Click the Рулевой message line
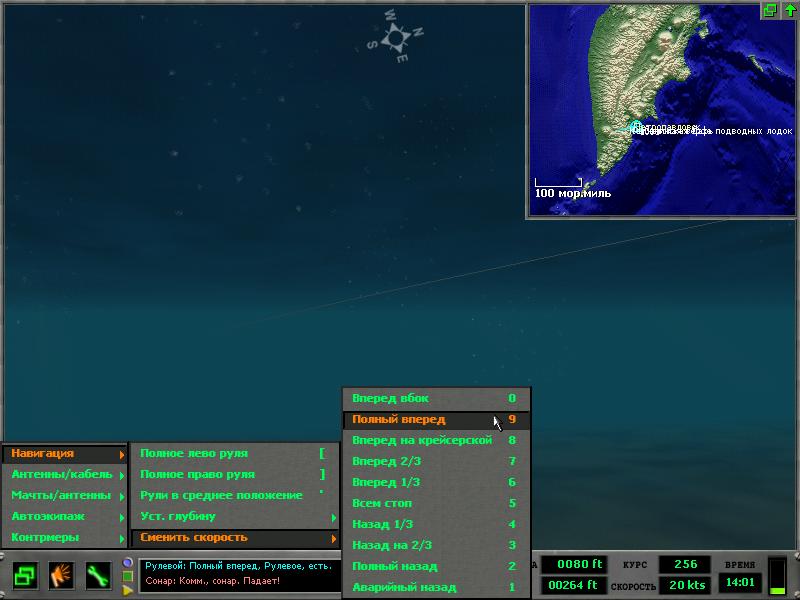The image size is (800, 600). point(238,566)
